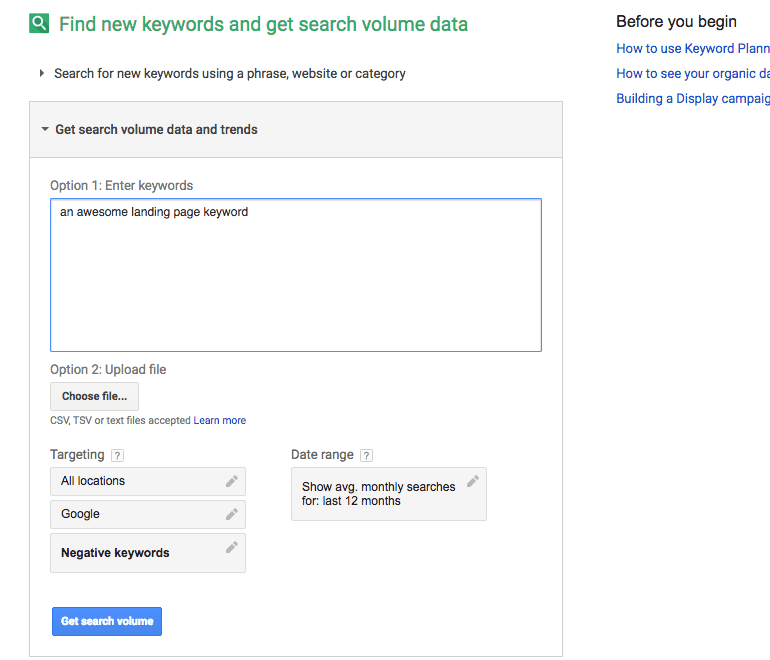This screenshot has height=660, width=770.
Task: Click the Get search volume button
Action: [x=107, y=621]
